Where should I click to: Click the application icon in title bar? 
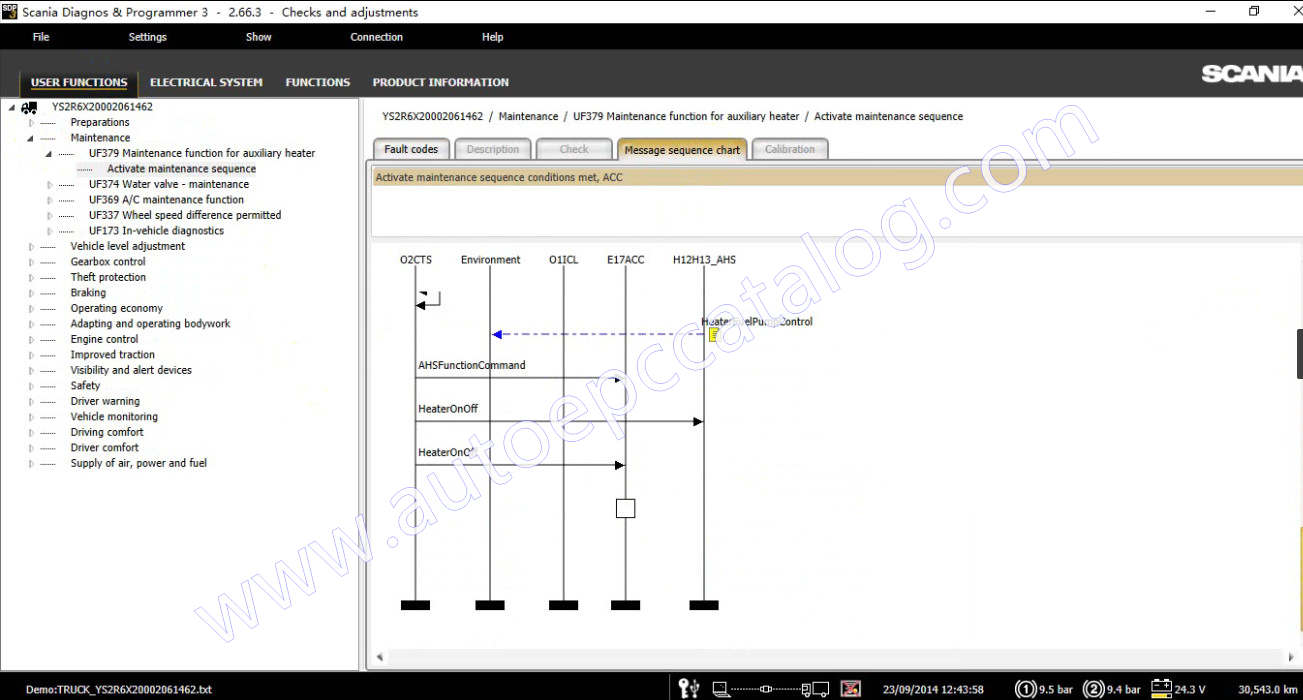pos(10,11)
